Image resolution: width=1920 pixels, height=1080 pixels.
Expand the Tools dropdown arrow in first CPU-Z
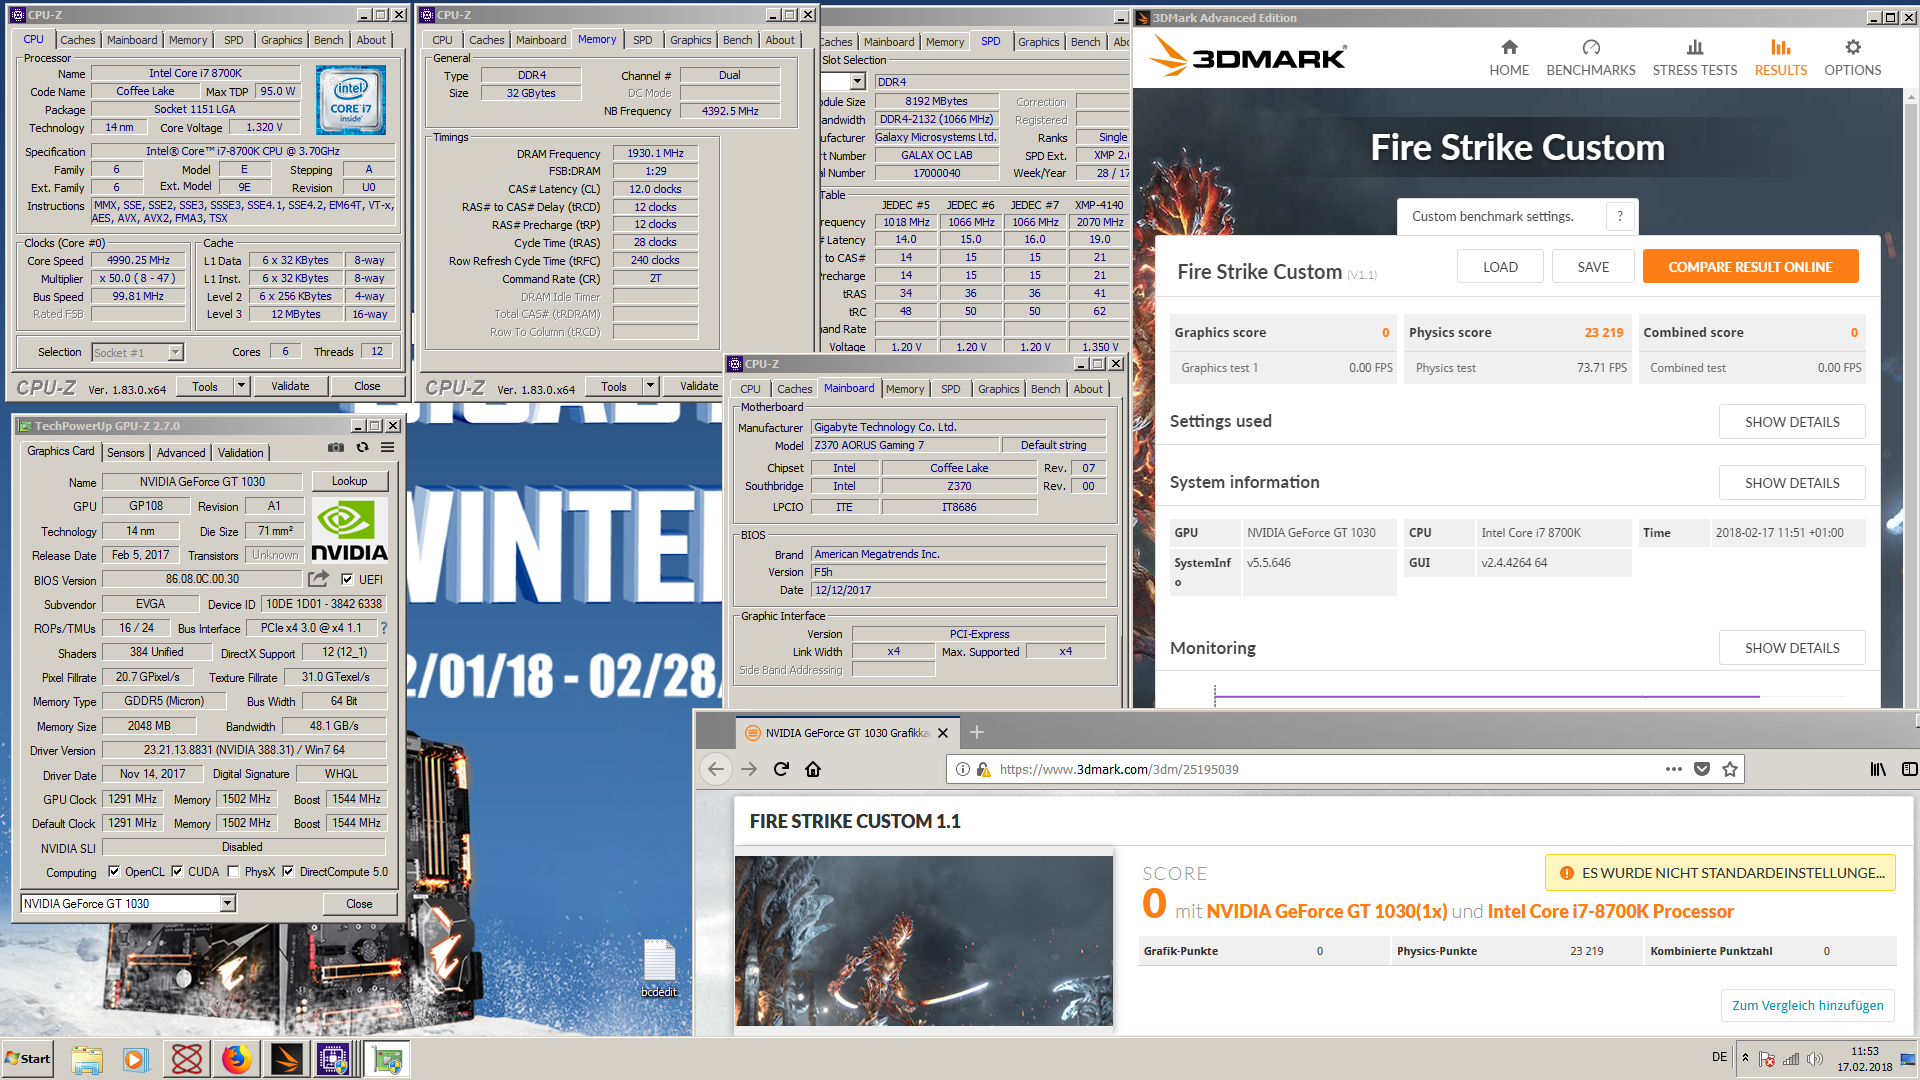241,386
